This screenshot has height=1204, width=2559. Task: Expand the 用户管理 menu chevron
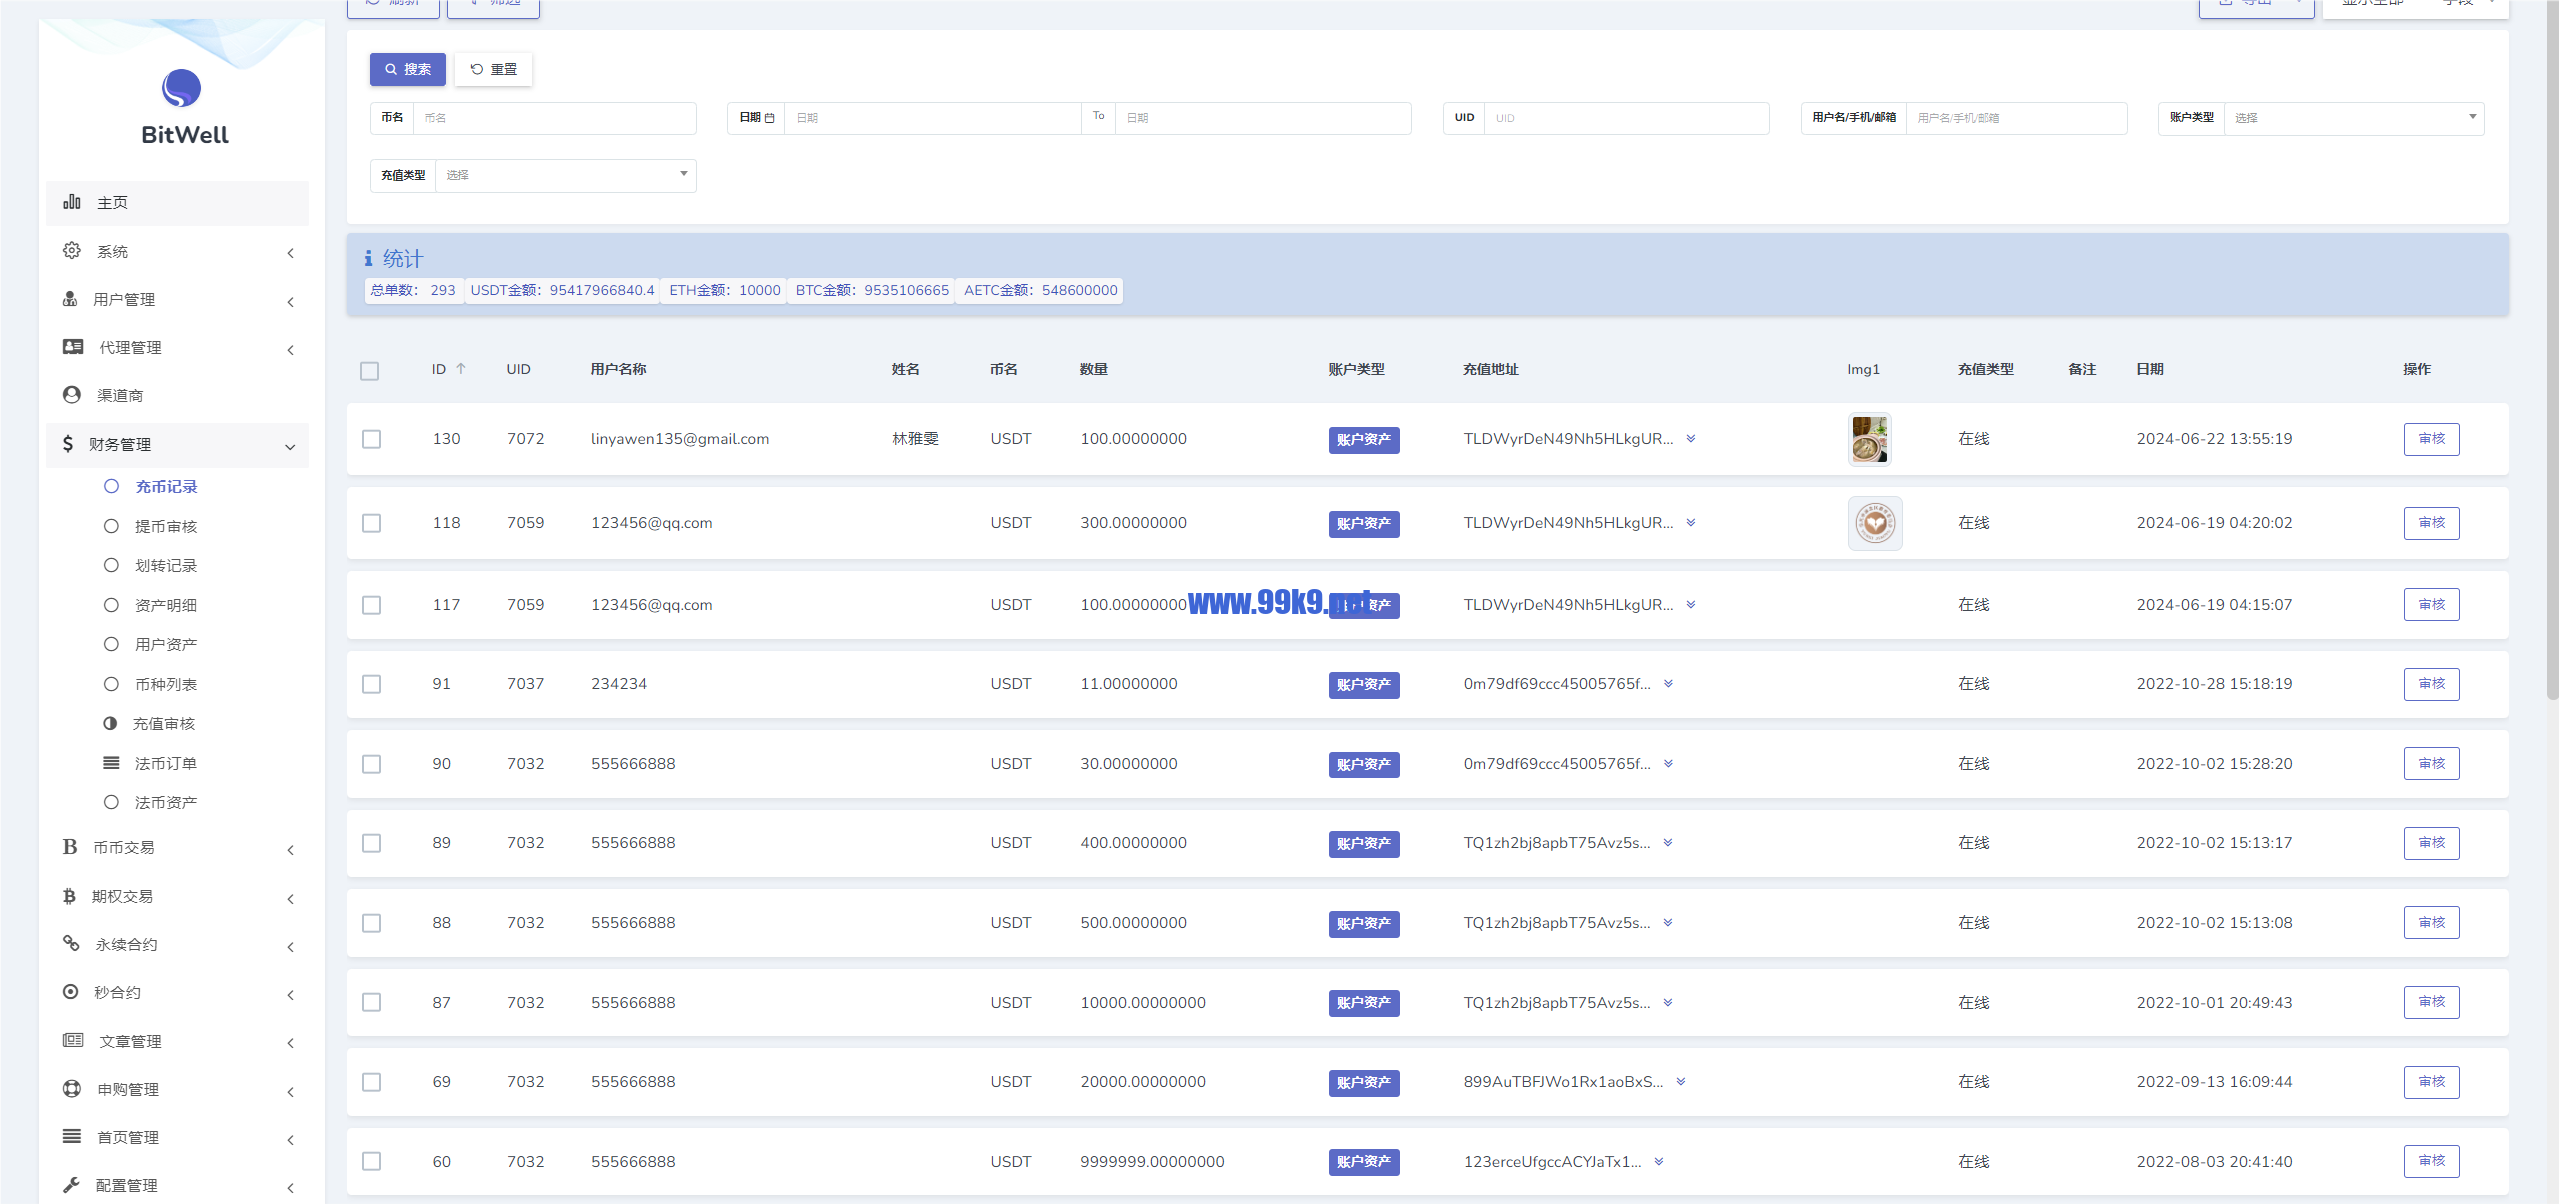pyautogui.click(x=291, y=301)
